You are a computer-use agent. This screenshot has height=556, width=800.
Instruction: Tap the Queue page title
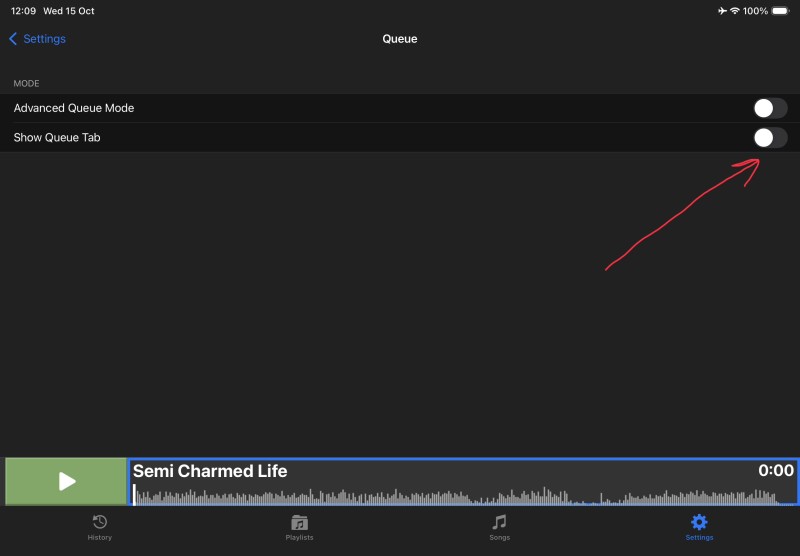400,39
